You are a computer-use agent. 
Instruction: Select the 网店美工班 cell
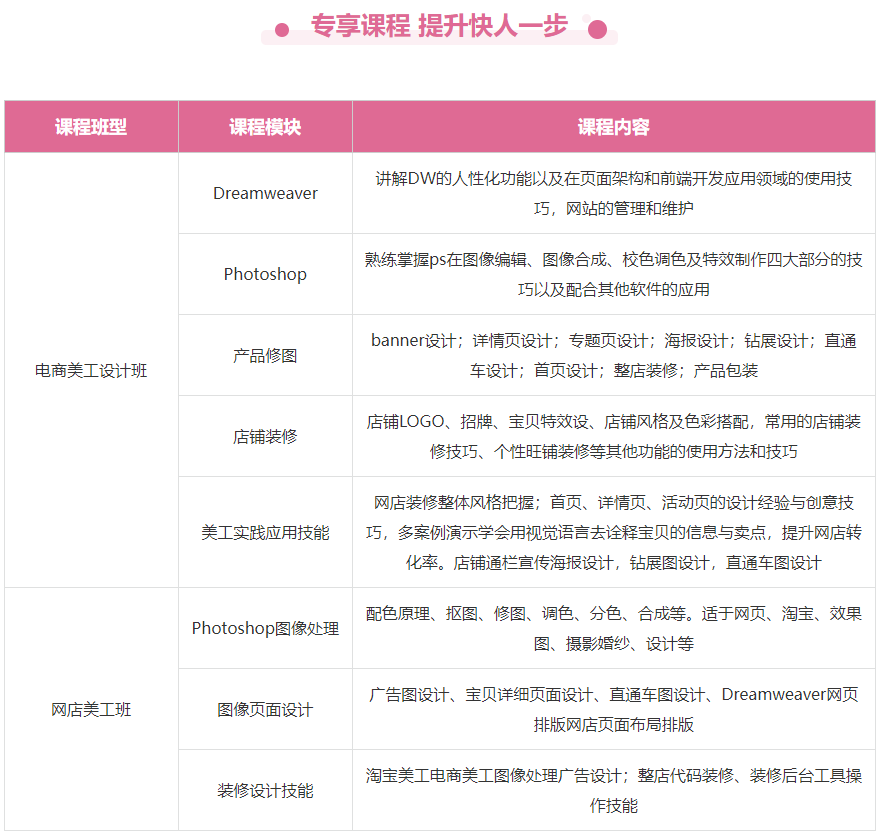point(91,709)
